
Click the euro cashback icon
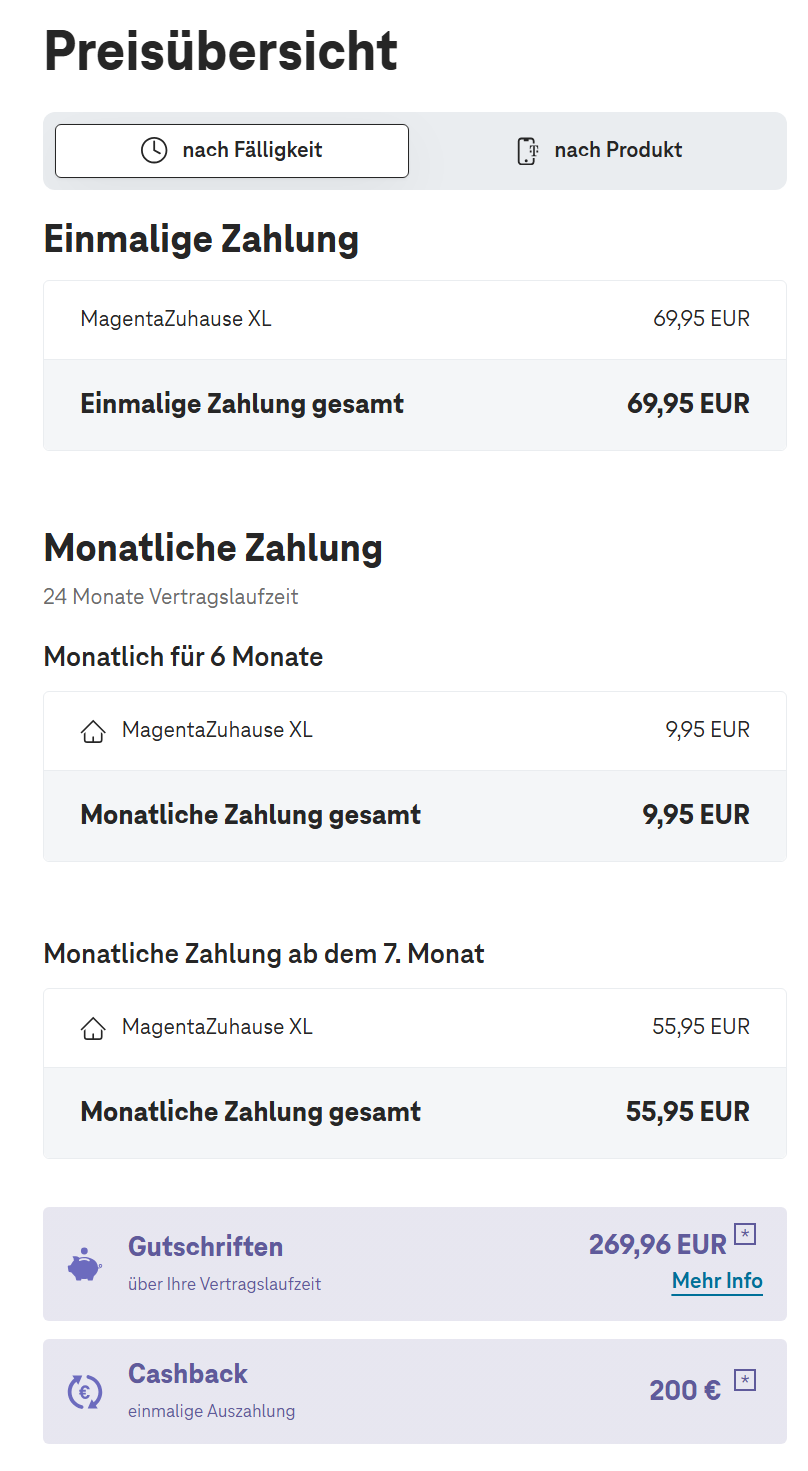pos(85,1391)
